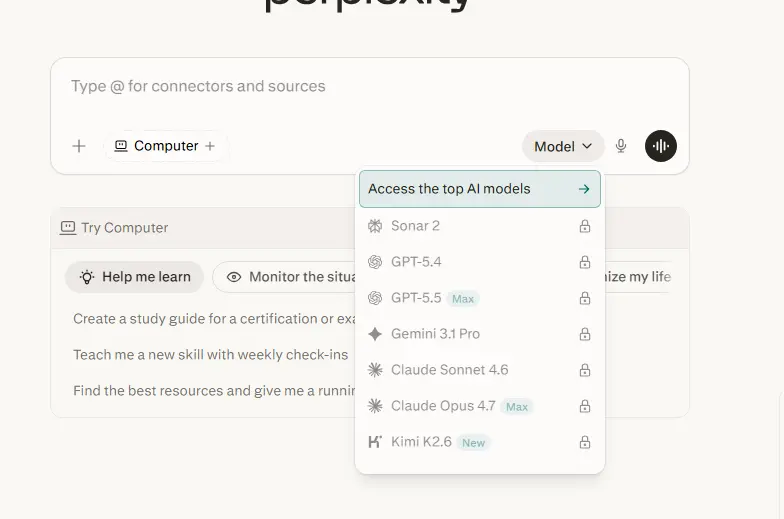This screenshot has width=784, height=519.
Task: Pick Kimi K2.6 model
Action: 480,442
